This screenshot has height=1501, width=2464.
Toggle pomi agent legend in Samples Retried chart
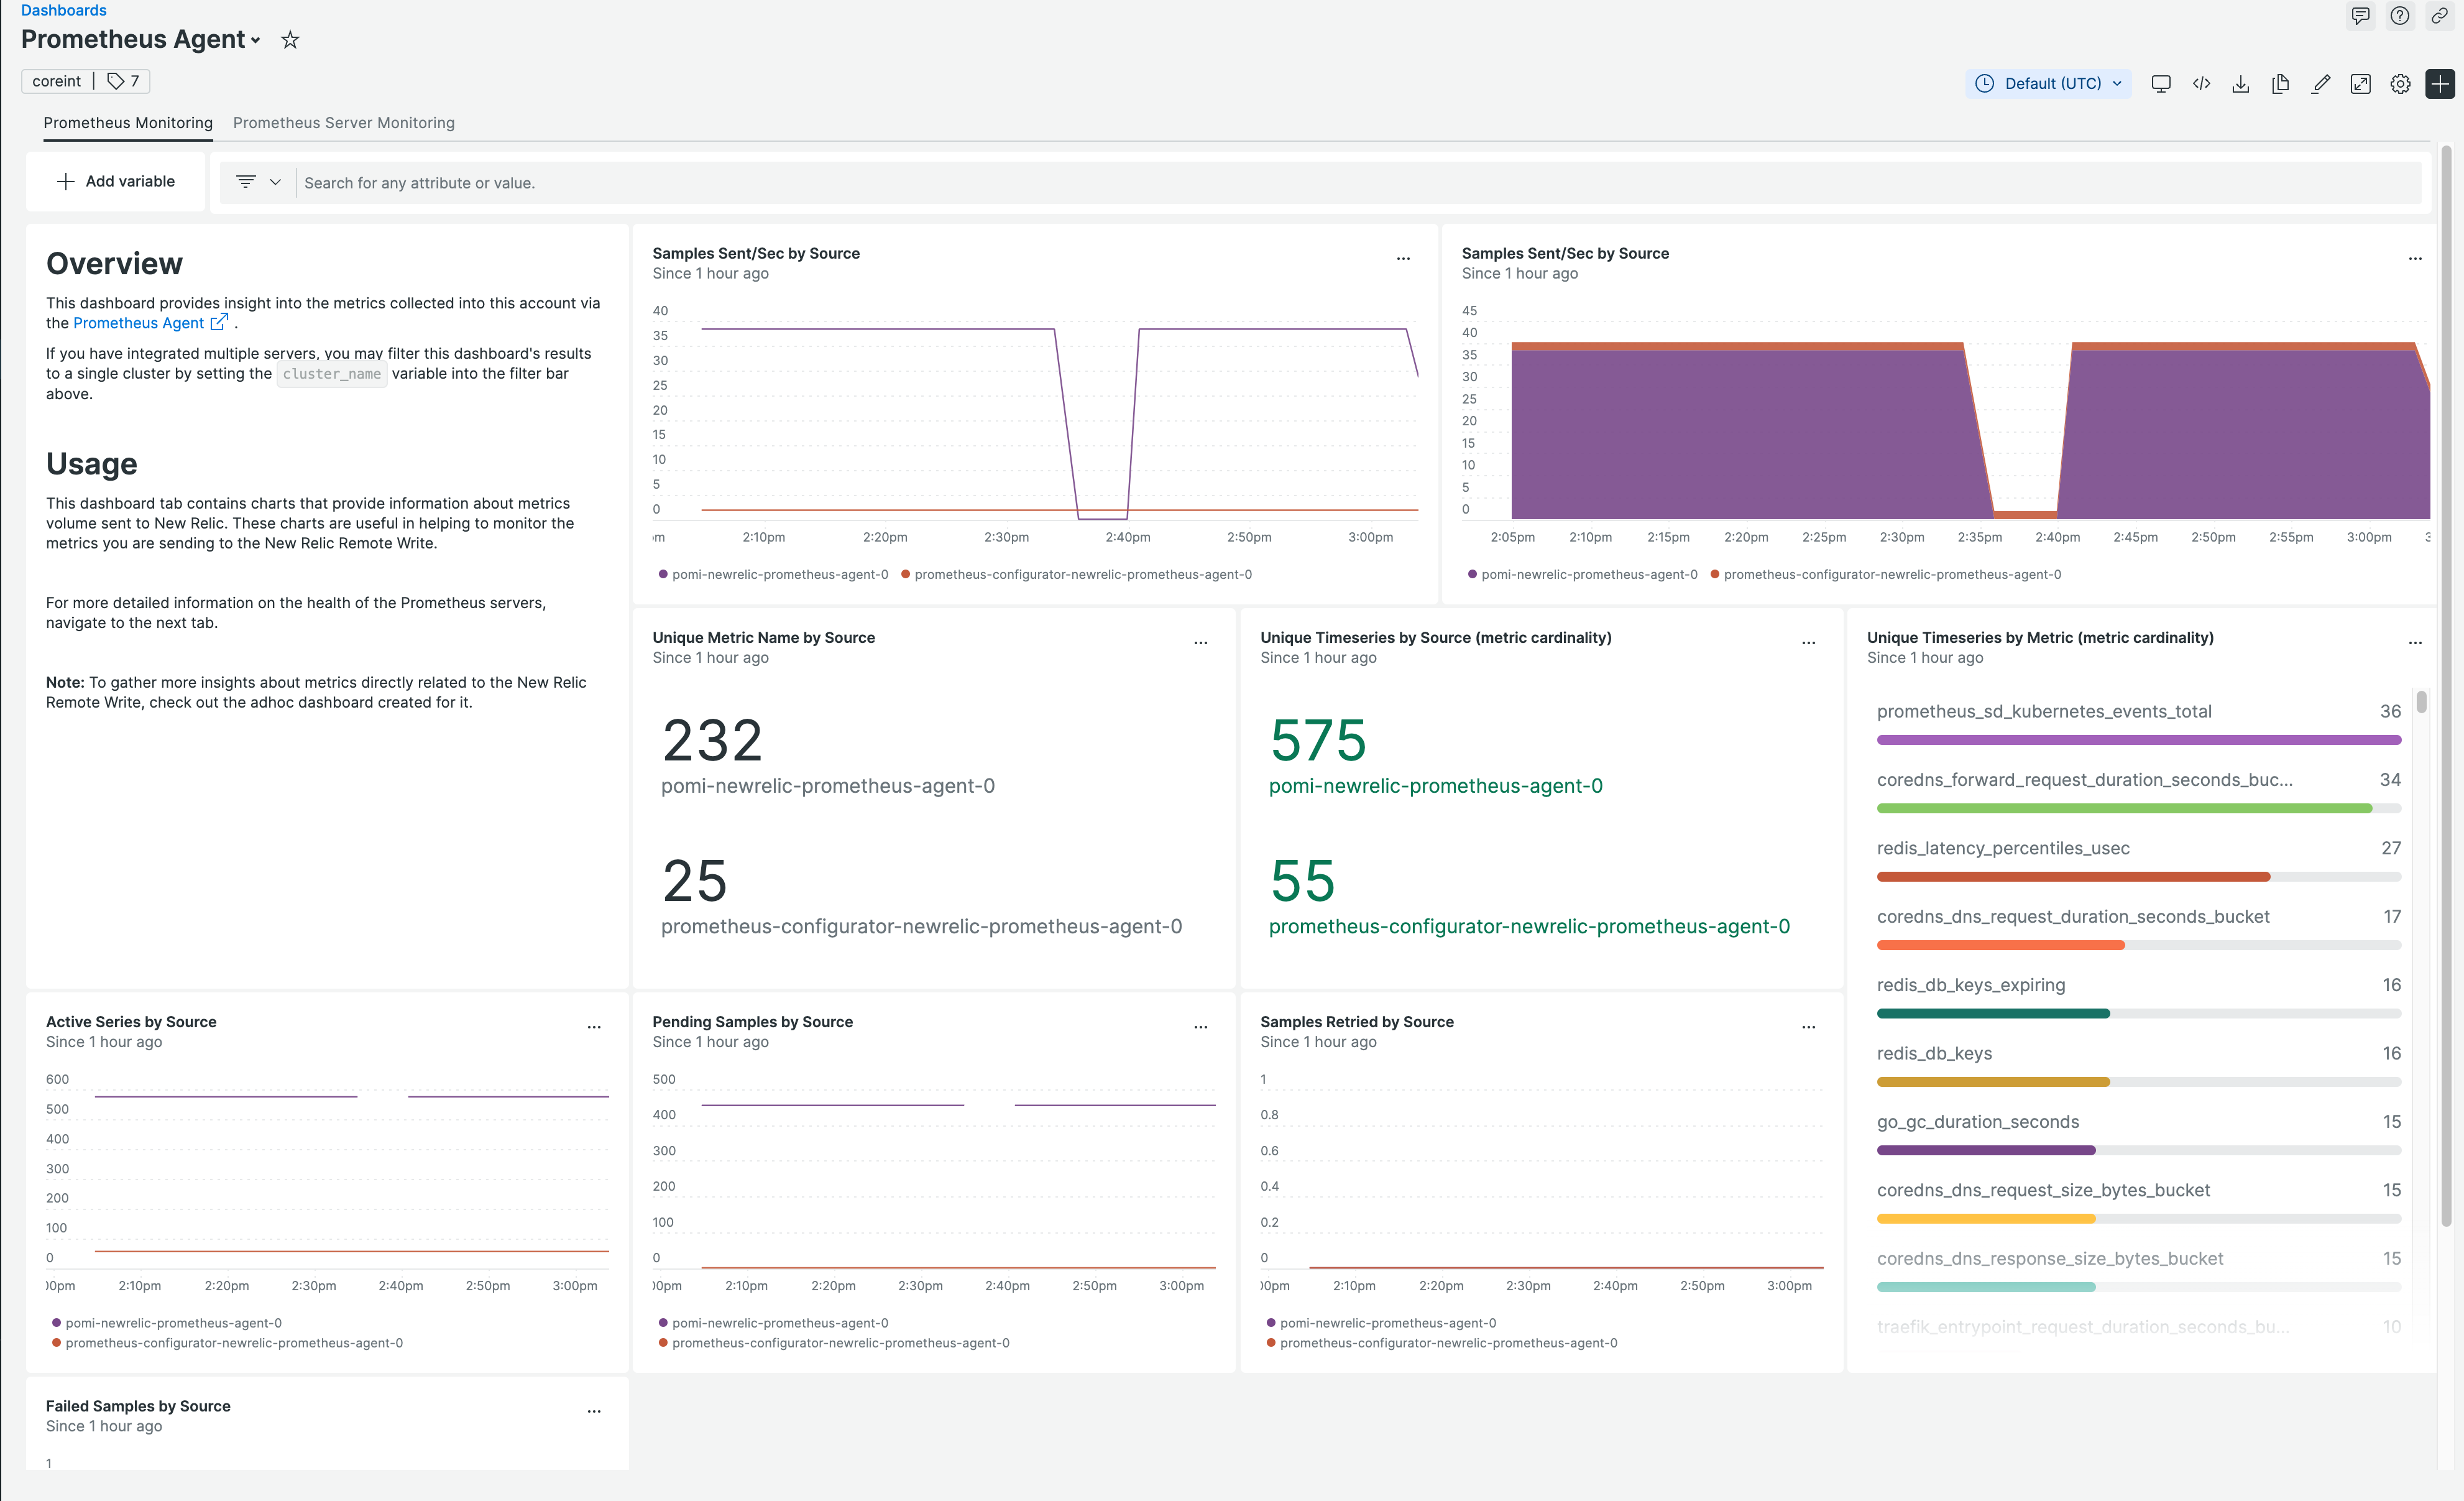(1381, 1323)
